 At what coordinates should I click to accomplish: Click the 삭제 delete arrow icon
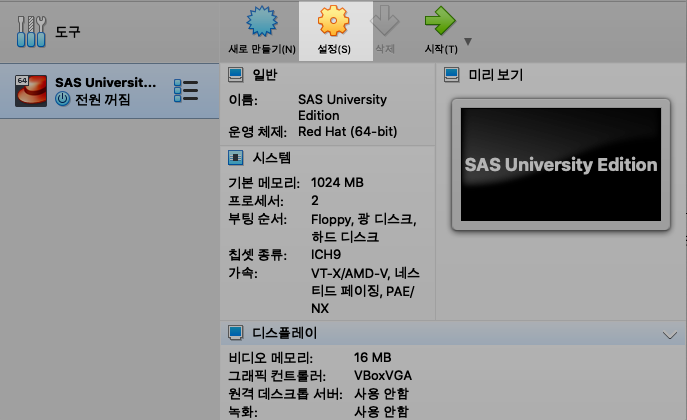385,21
